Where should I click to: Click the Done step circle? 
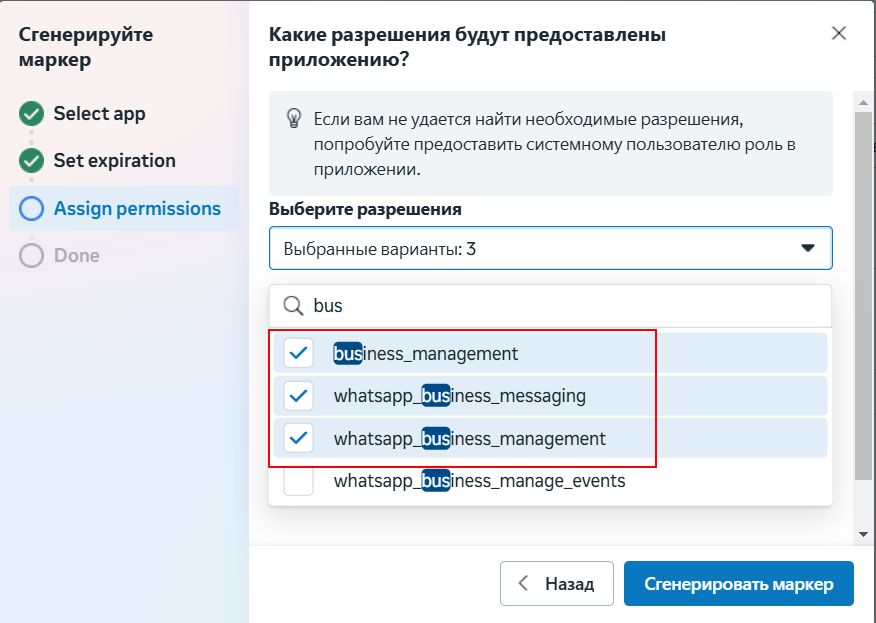32,255
